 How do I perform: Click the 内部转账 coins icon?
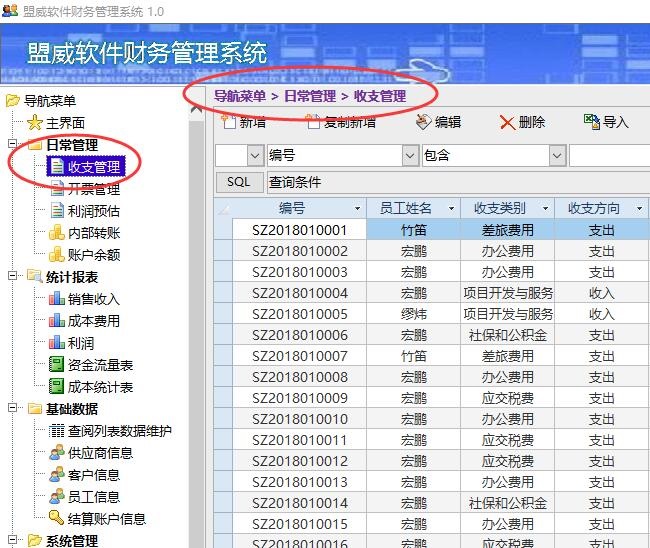pyautogui.click(x=57, y=233)
